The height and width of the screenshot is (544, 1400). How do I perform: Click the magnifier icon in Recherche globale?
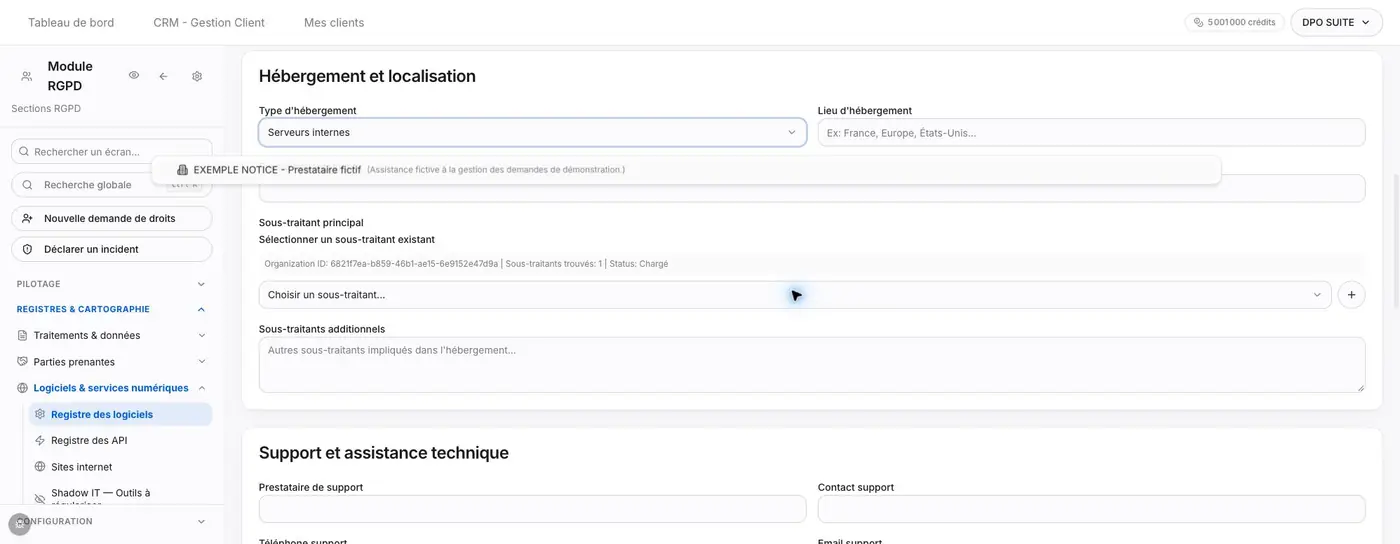[x=27, y=185]
